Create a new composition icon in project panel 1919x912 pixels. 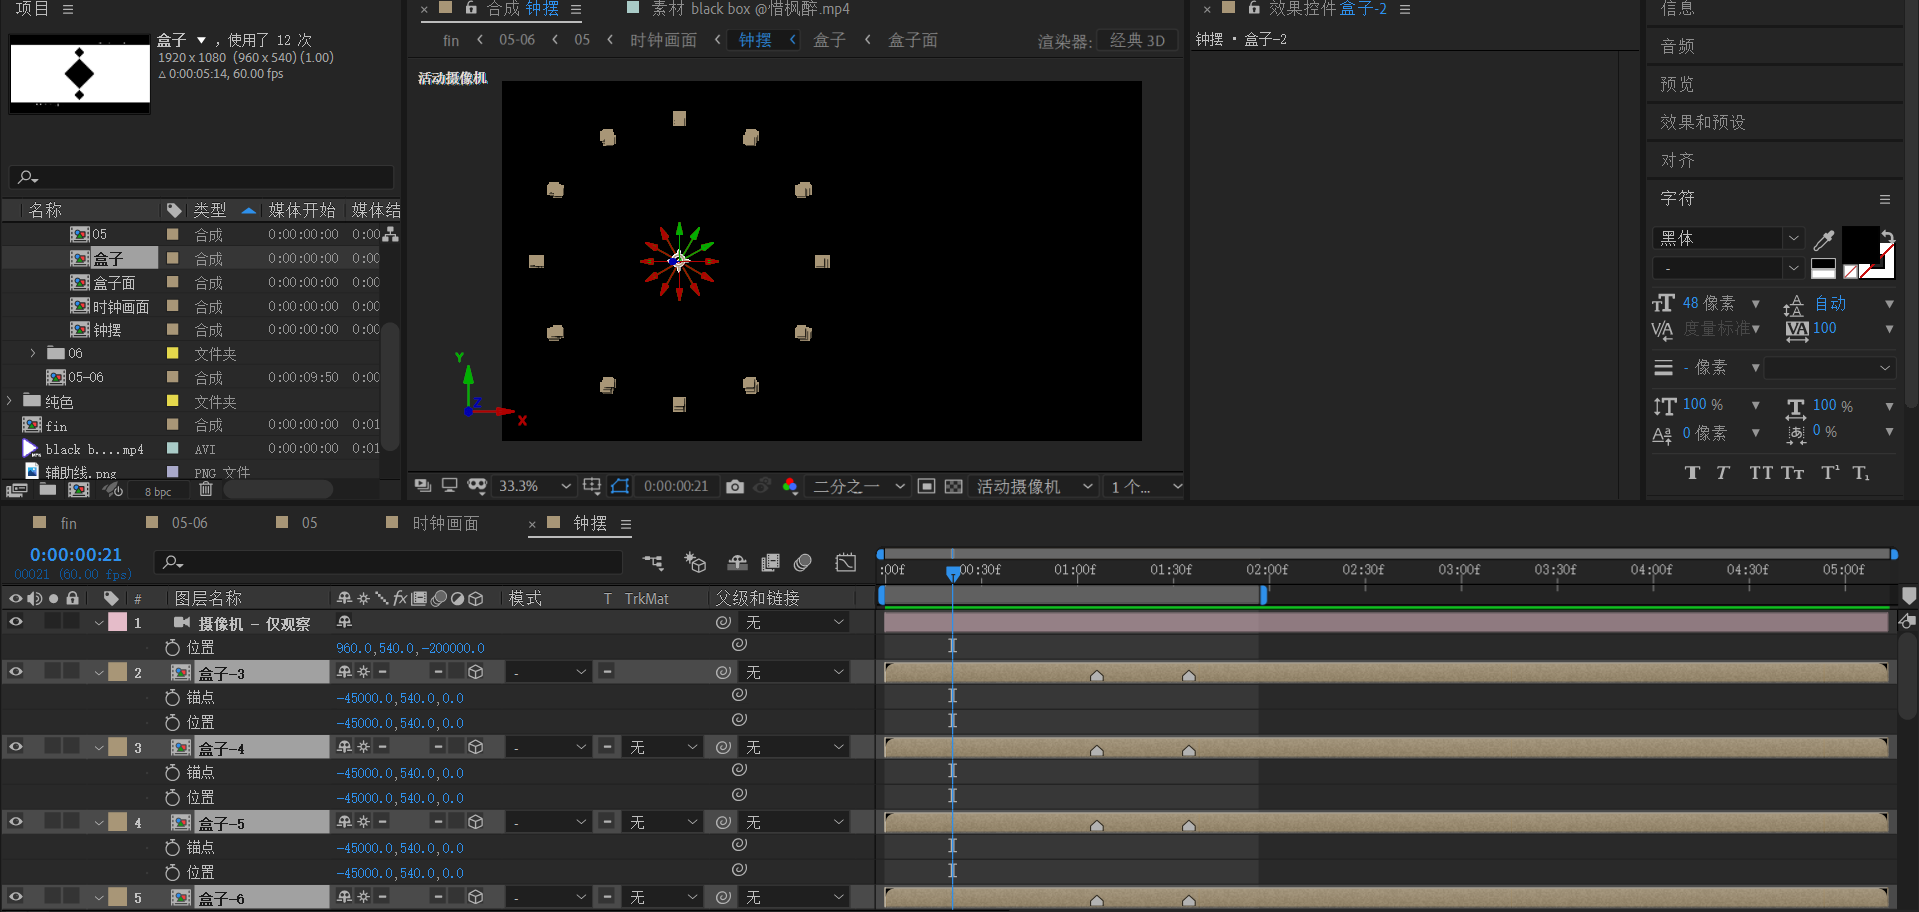click(x=79, y=490)
